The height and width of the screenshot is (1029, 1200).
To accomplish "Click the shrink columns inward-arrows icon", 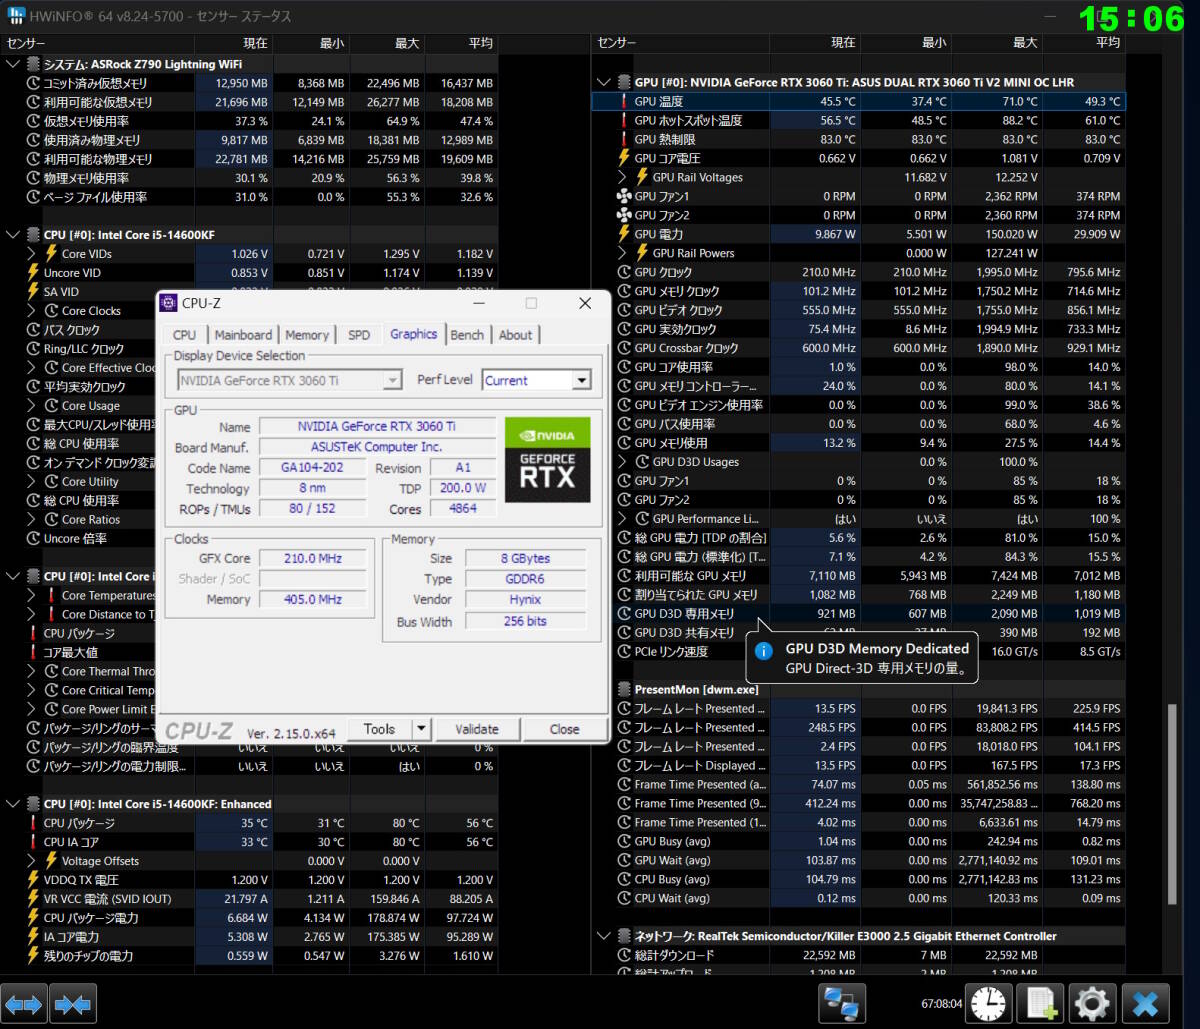I will [x=73, y=1003].
